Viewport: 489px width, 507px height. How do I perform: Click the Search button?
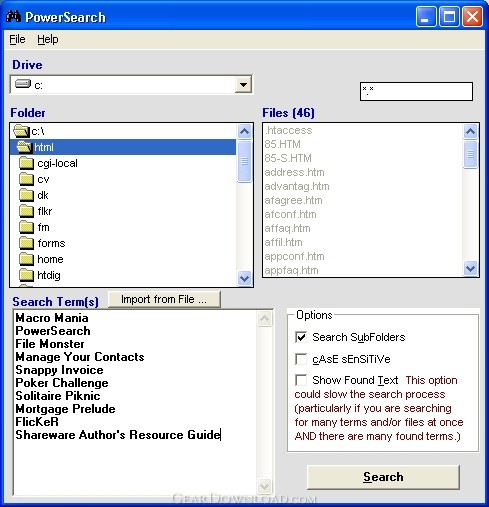(383, 477)
